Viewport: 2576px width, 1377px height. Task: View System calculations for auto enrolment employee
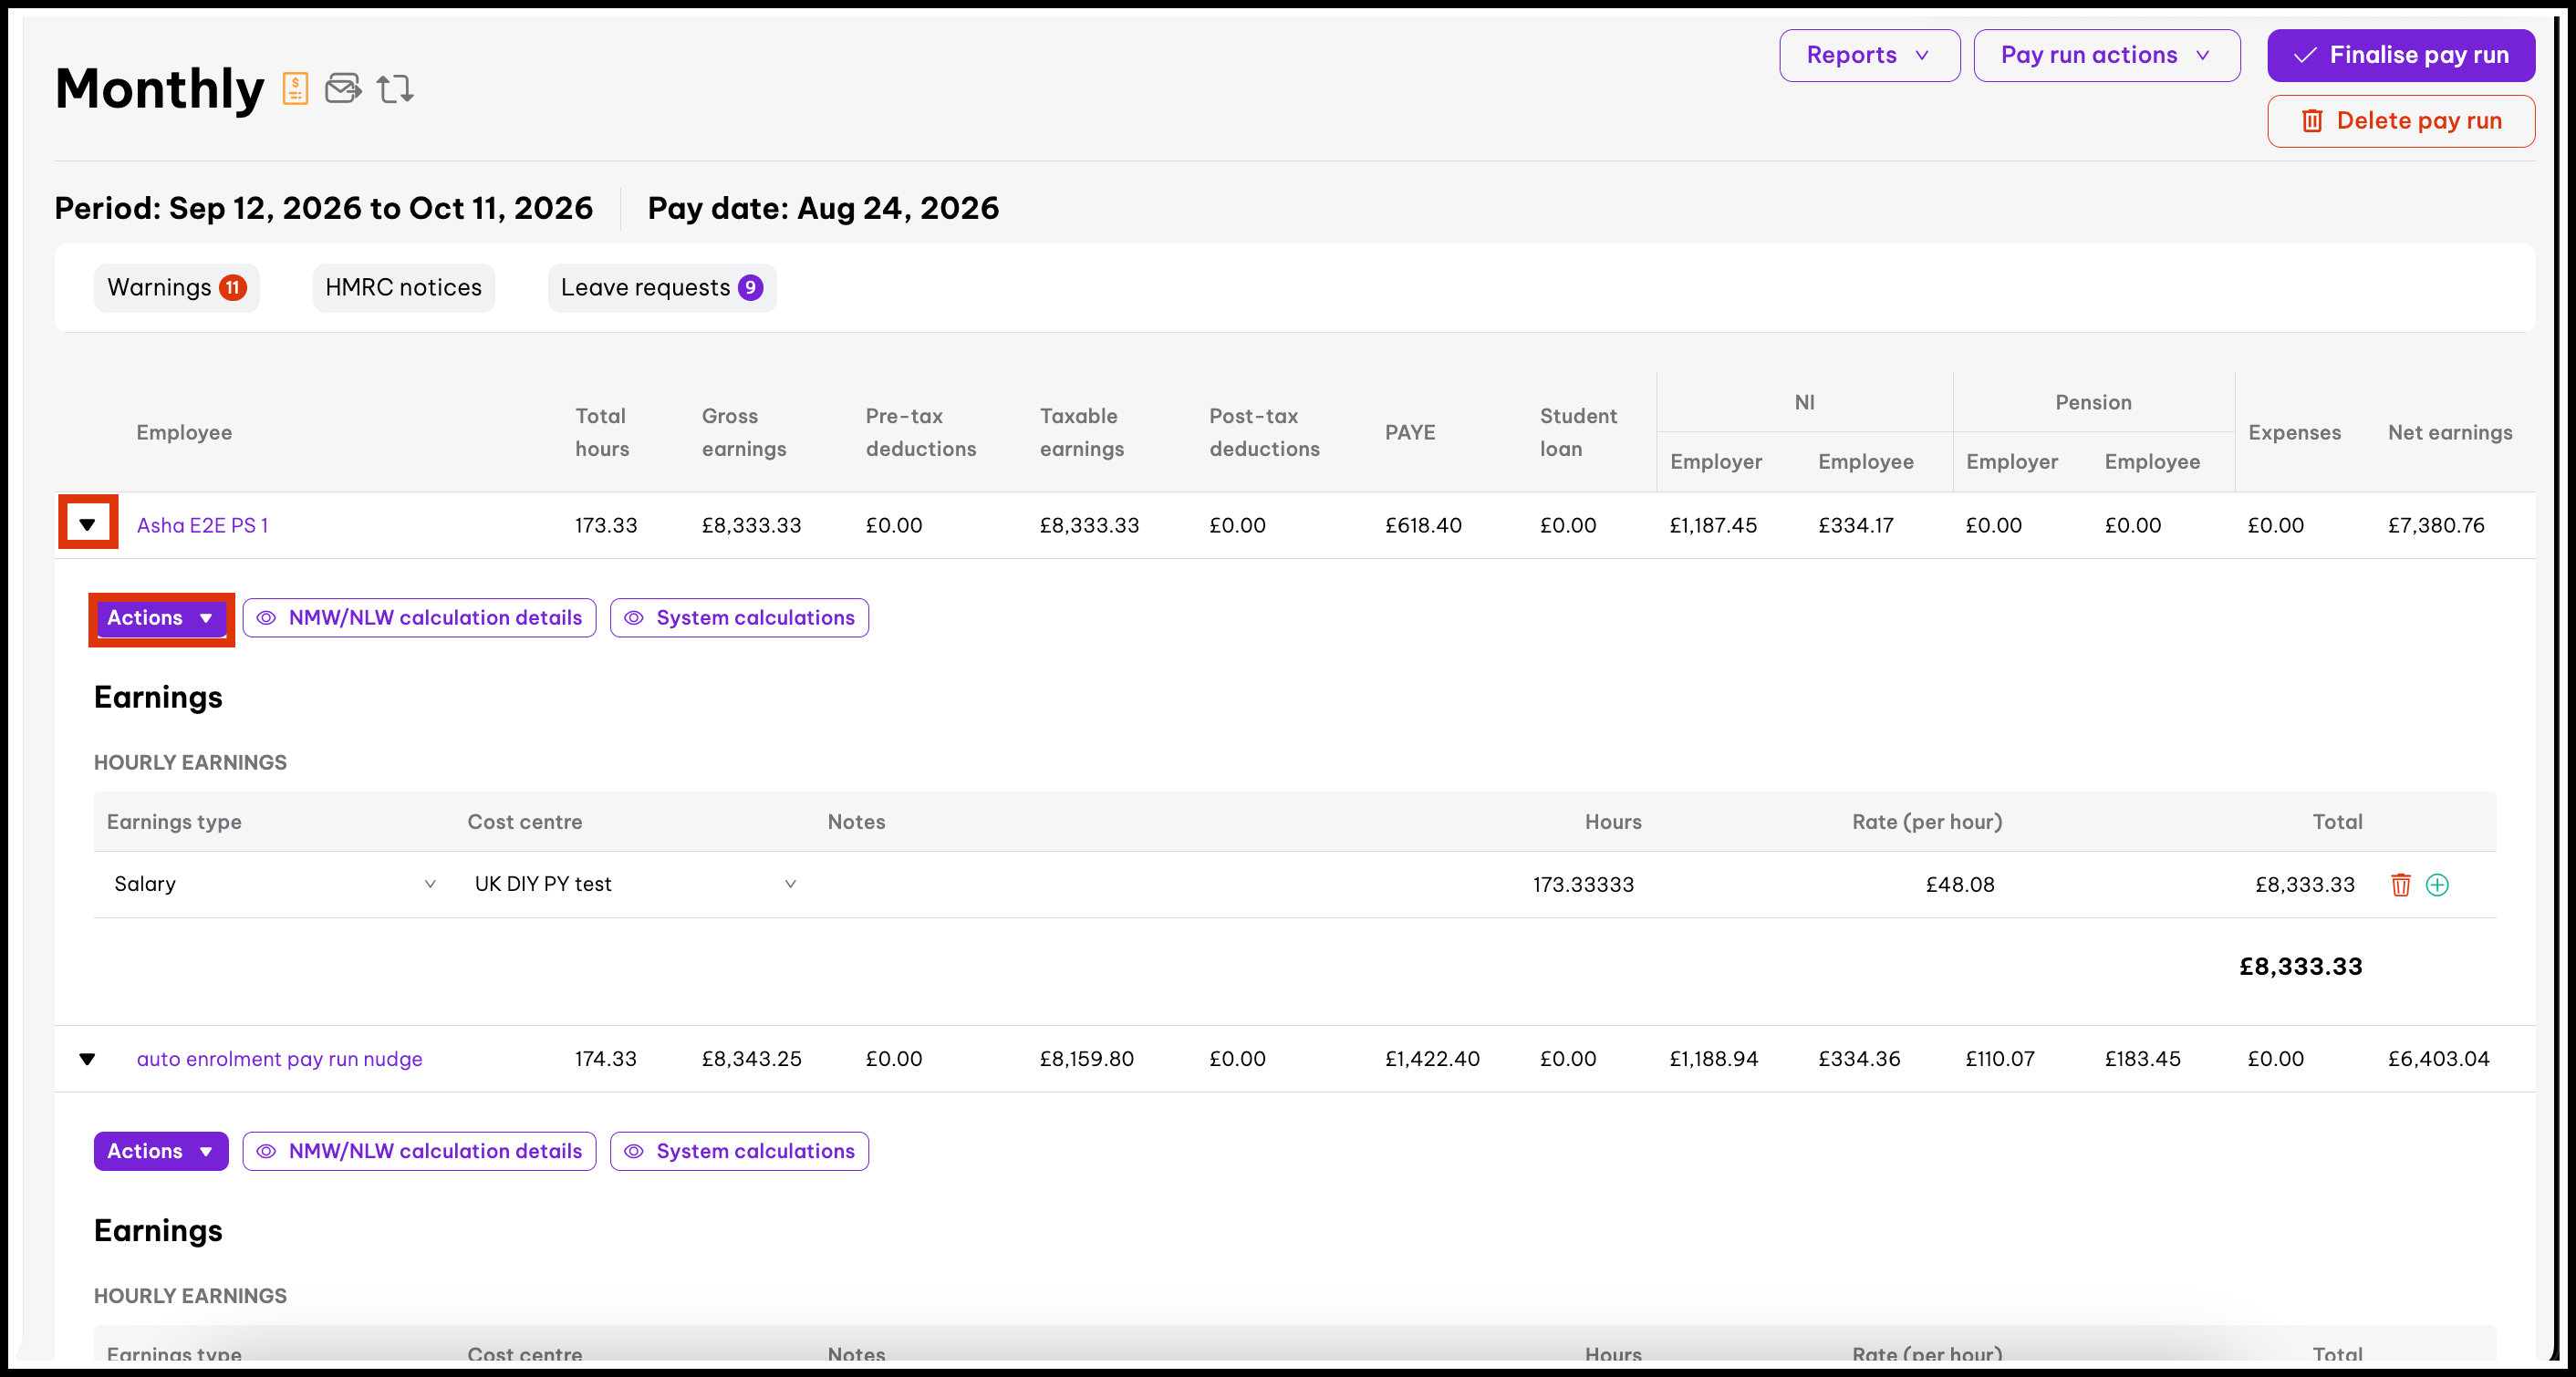click(739, 1151)
